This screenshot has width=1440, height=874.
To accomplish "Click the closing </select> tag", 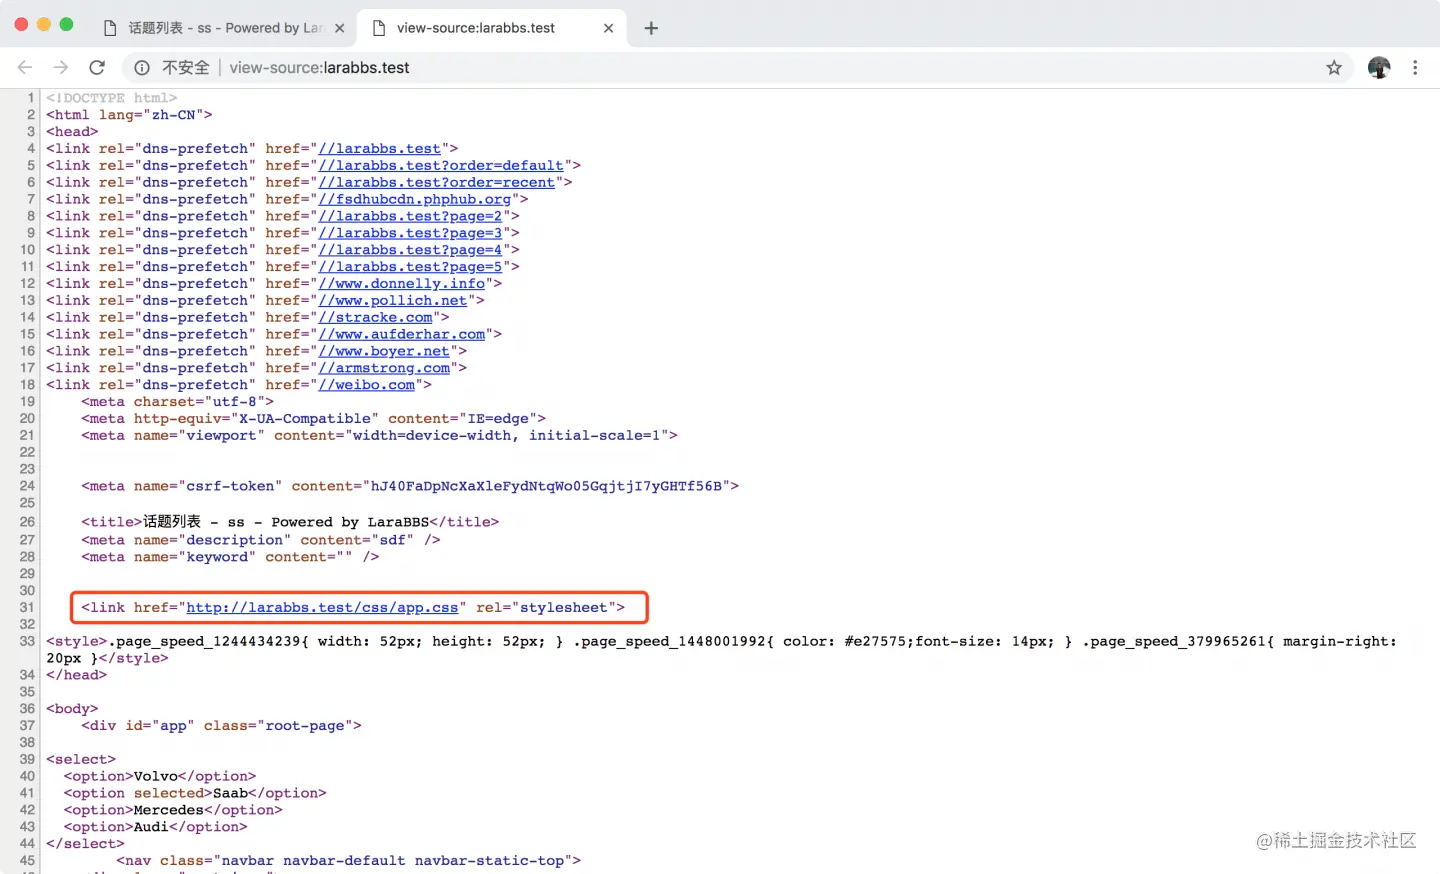I will (x=85, y=844).
